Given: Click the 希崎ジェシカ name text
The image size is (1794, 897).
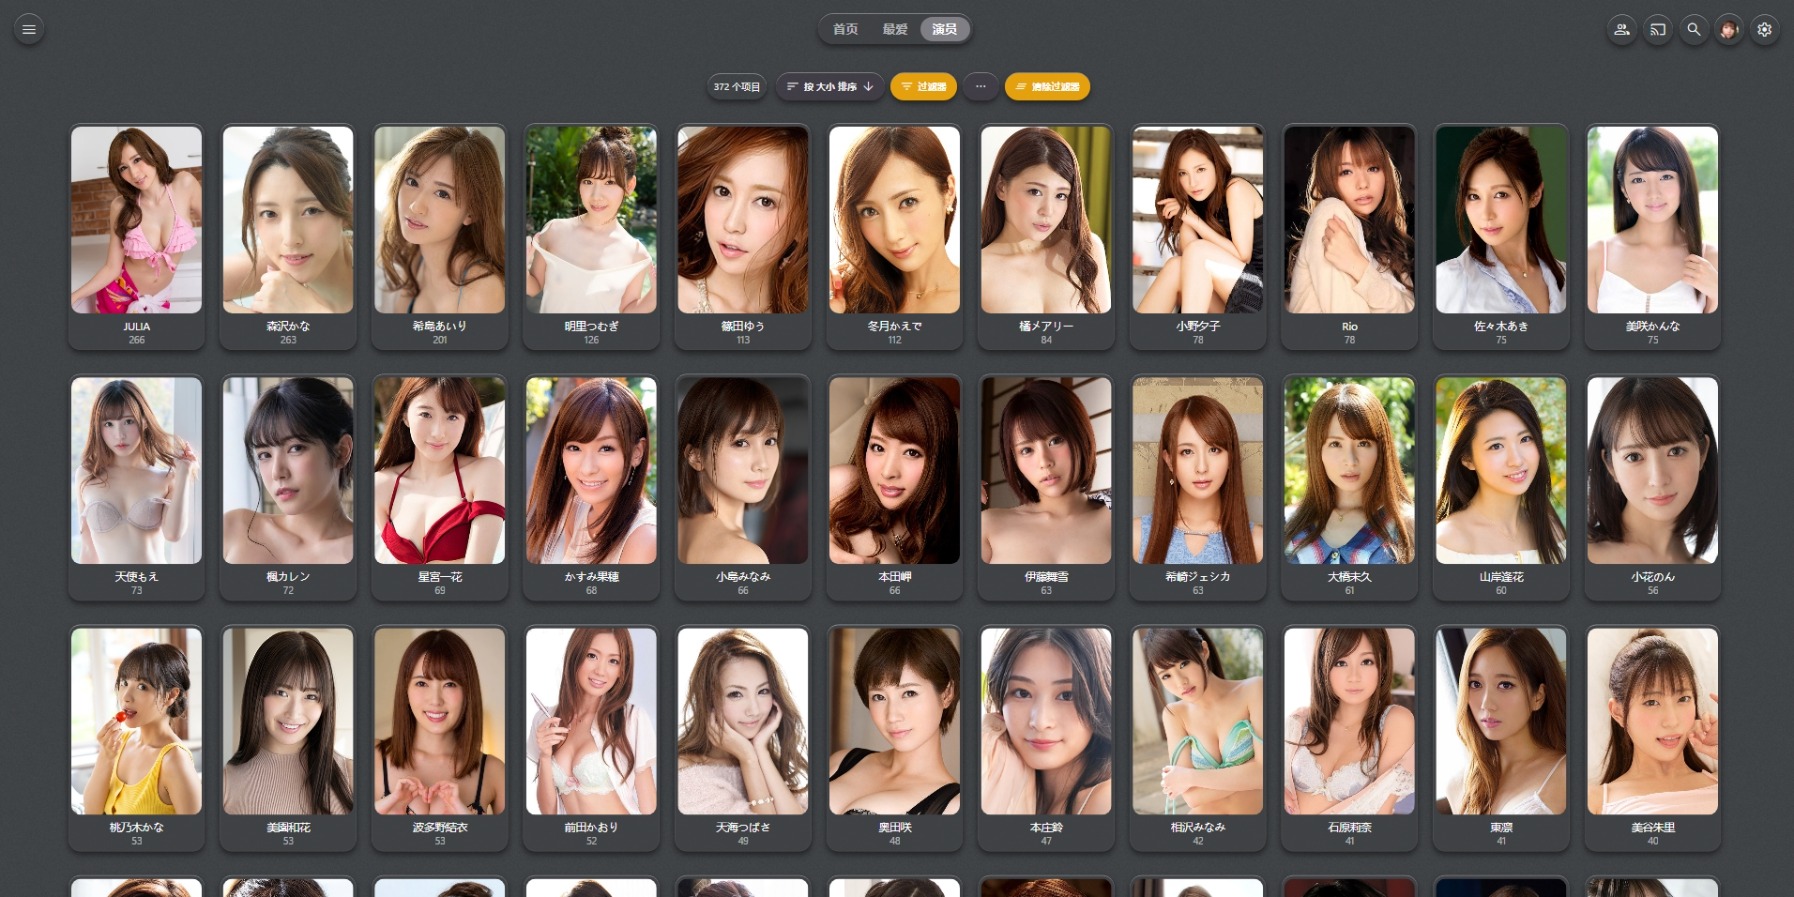Looking at the screenshot, I should pyautogui.click(x=1198, y=577).
